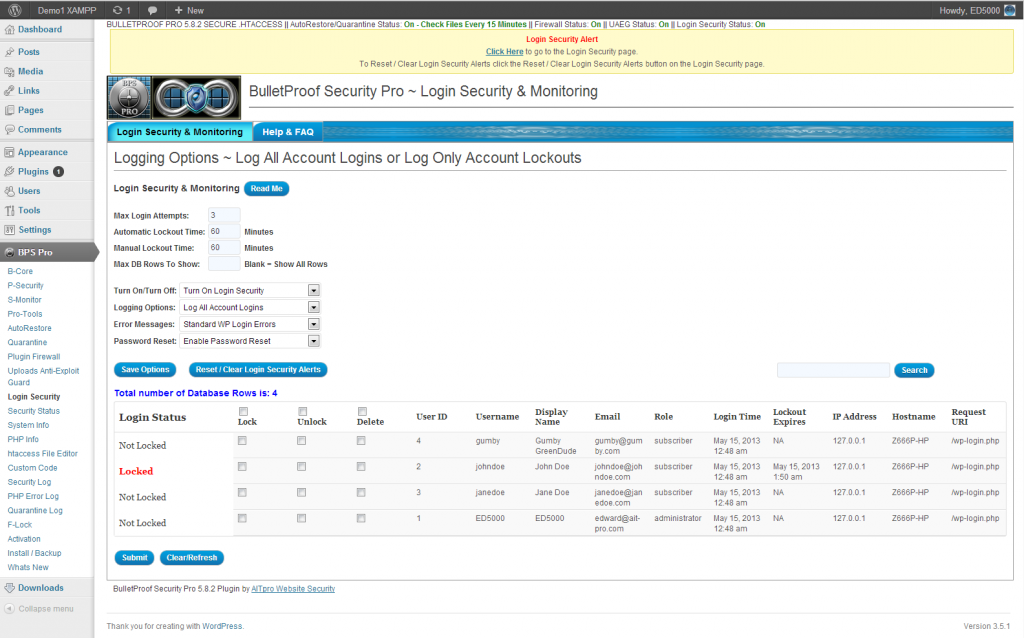Click the WordPress logo in admin bar
1024x638 pixels.
(x=14, y=8)
